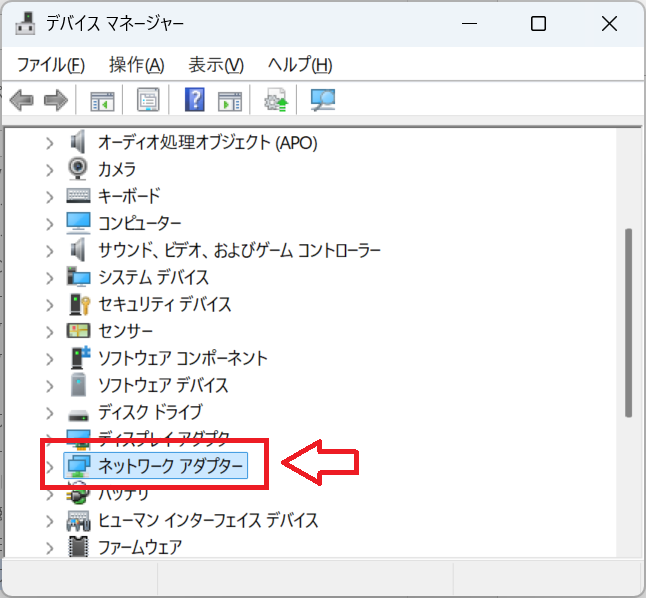Viewport: 646px width, 598px height.
Task: Click the sensor icon beside センサー
Action: tap(78, 331)
